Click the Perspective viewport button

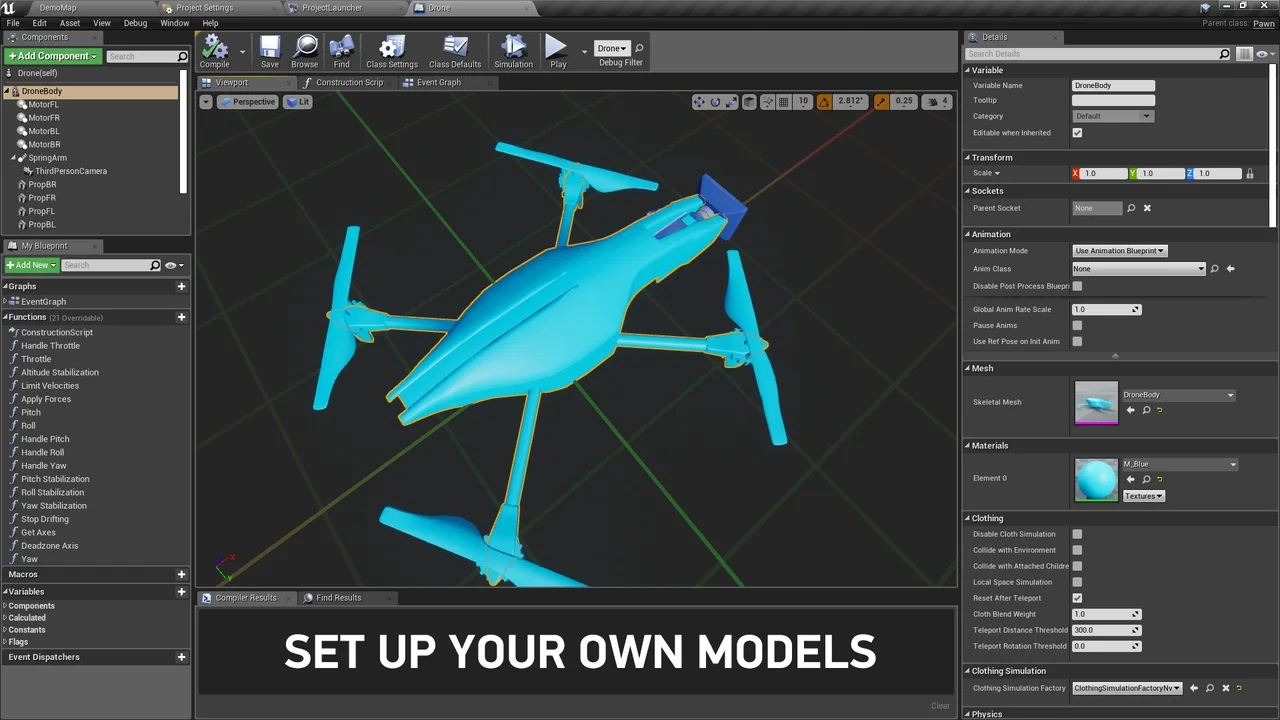tap(247, 102)
